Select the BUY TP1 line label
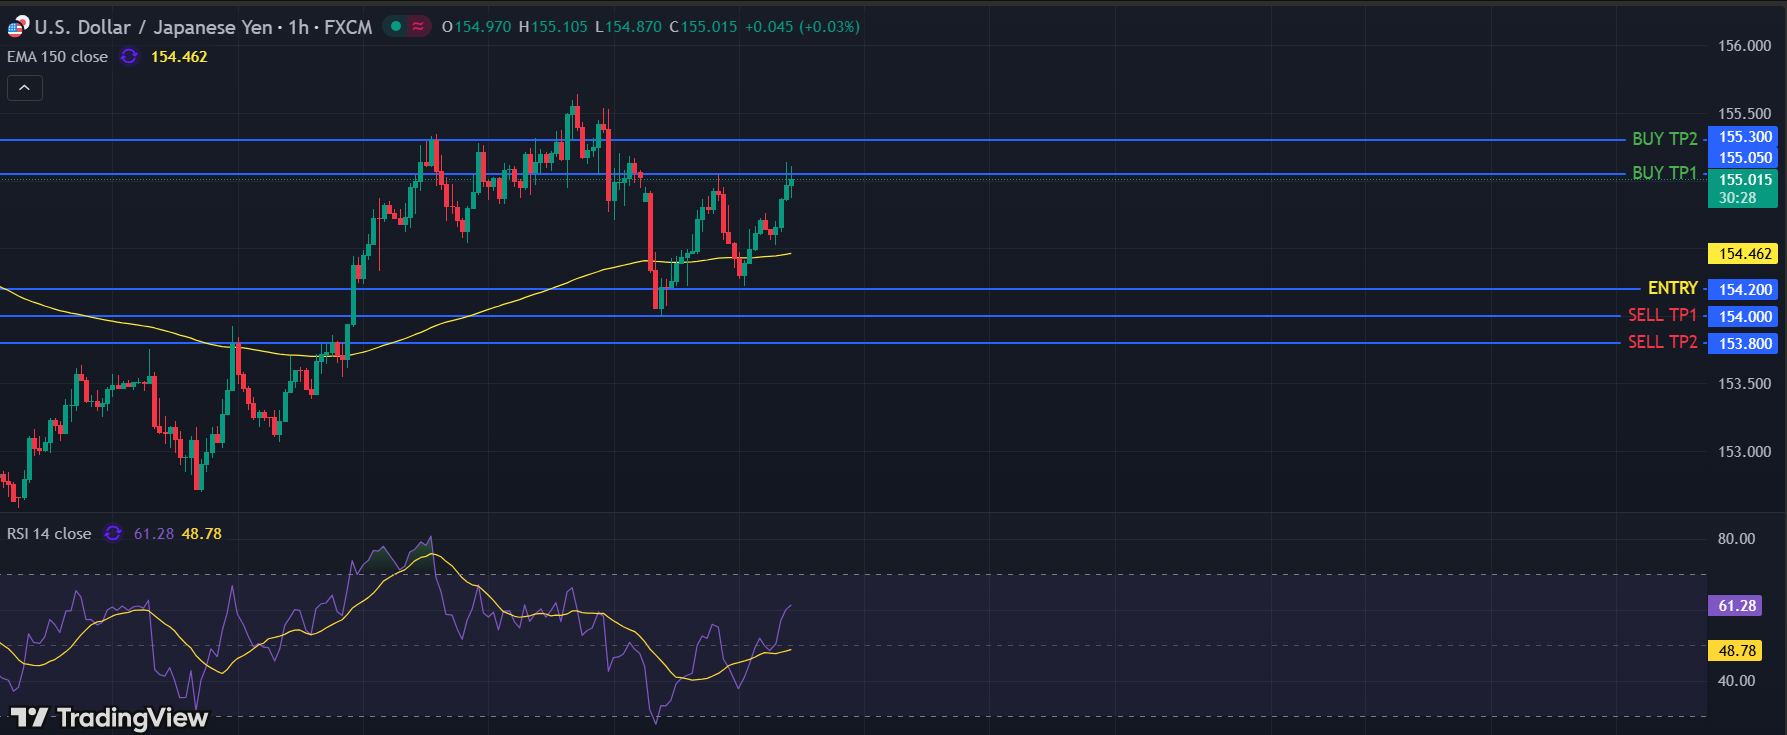This screenshot has width=1787, height=735. (x=1664, y=173)
